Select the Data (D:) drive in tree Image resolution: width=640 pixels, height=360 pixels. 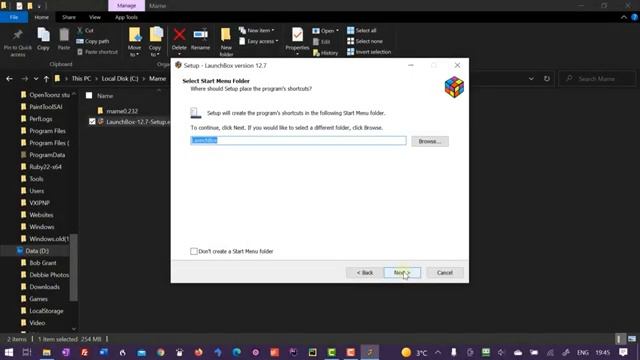(x=37, y=251)
